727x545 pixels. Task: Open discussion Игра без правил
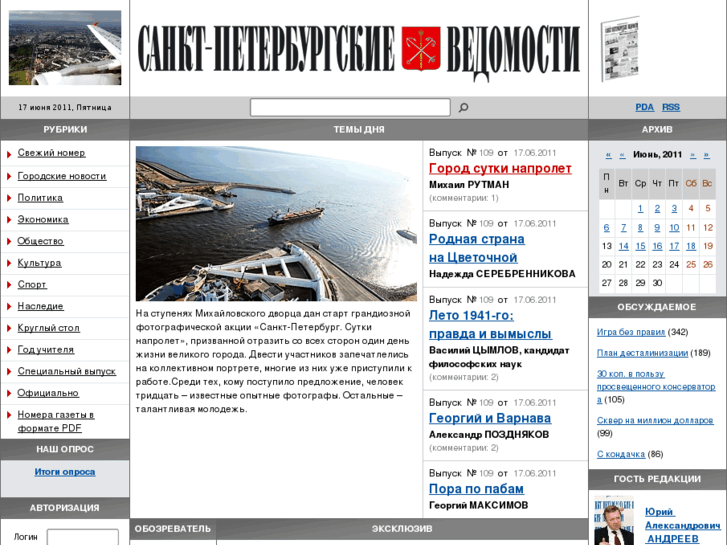click(x=631, y=332)
